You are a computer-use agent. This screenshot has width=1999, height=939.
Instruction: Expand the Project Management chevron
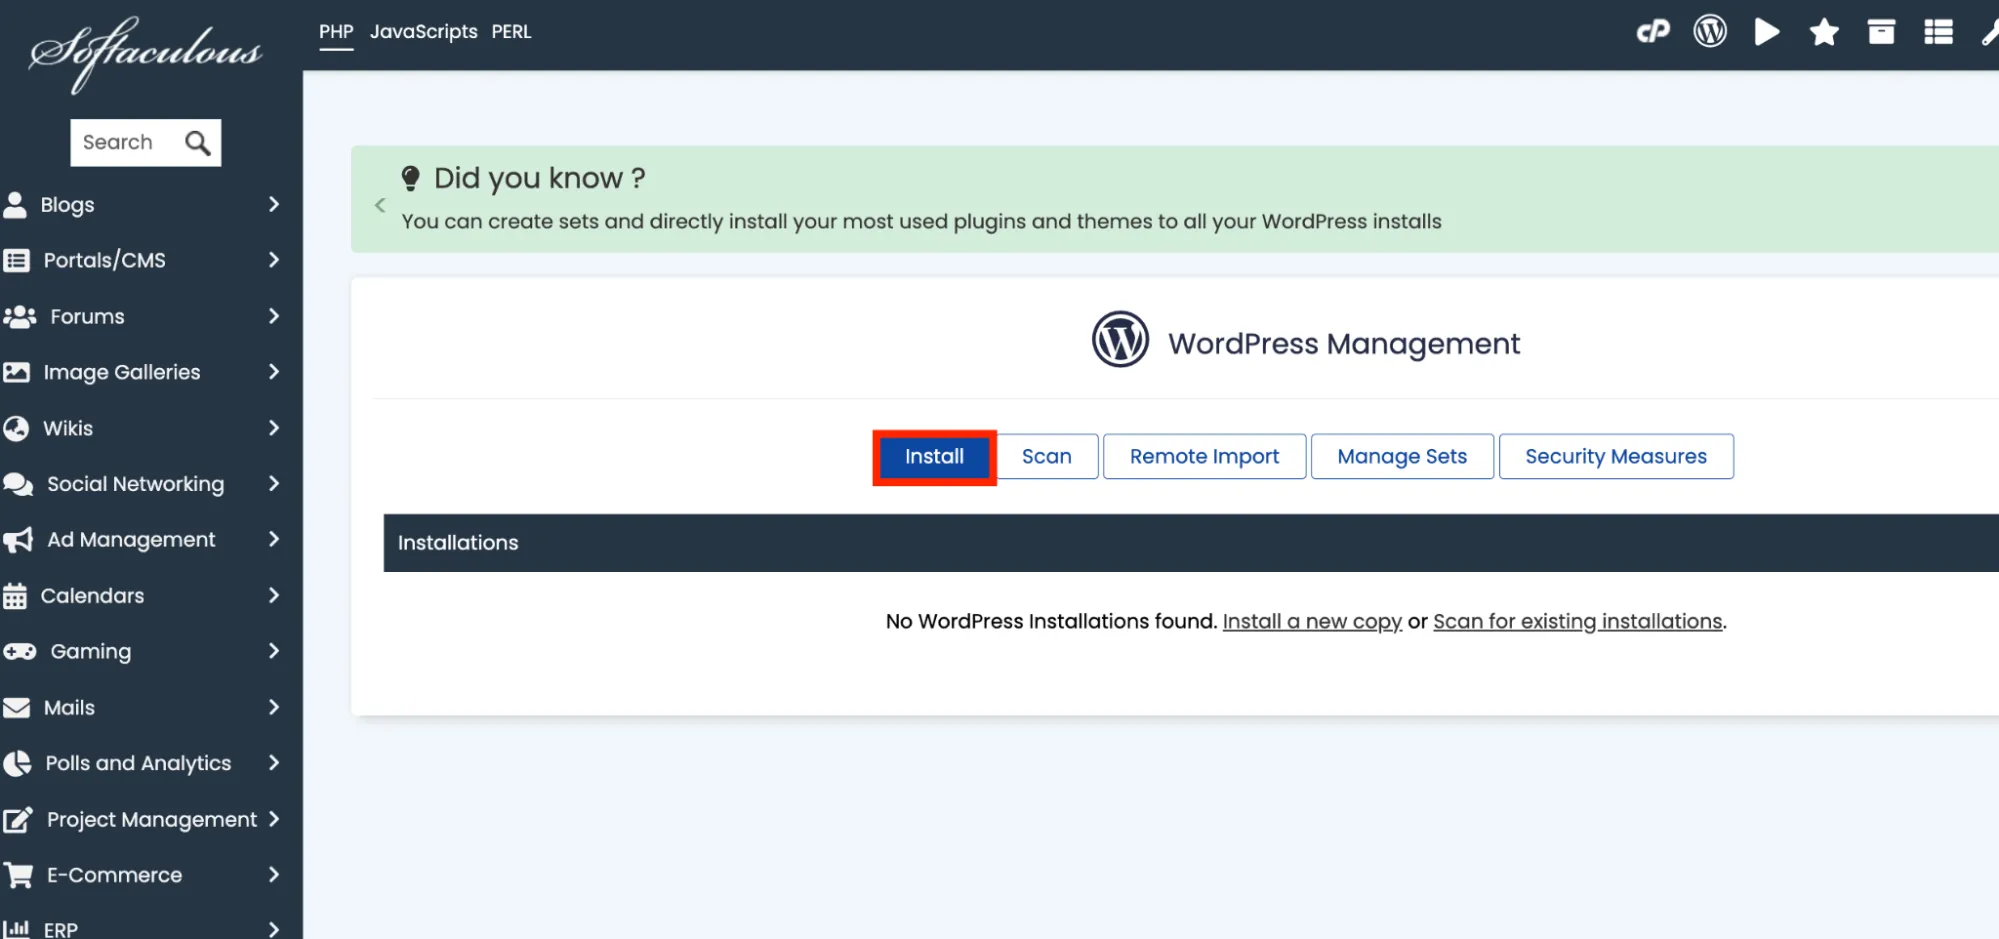click(x=274, y=820)
